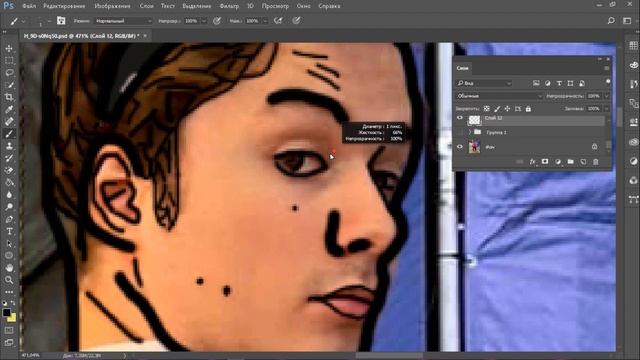640x360 pixels.
Task: Open flow percentage dropdown arrow
Action: (265, 21)
